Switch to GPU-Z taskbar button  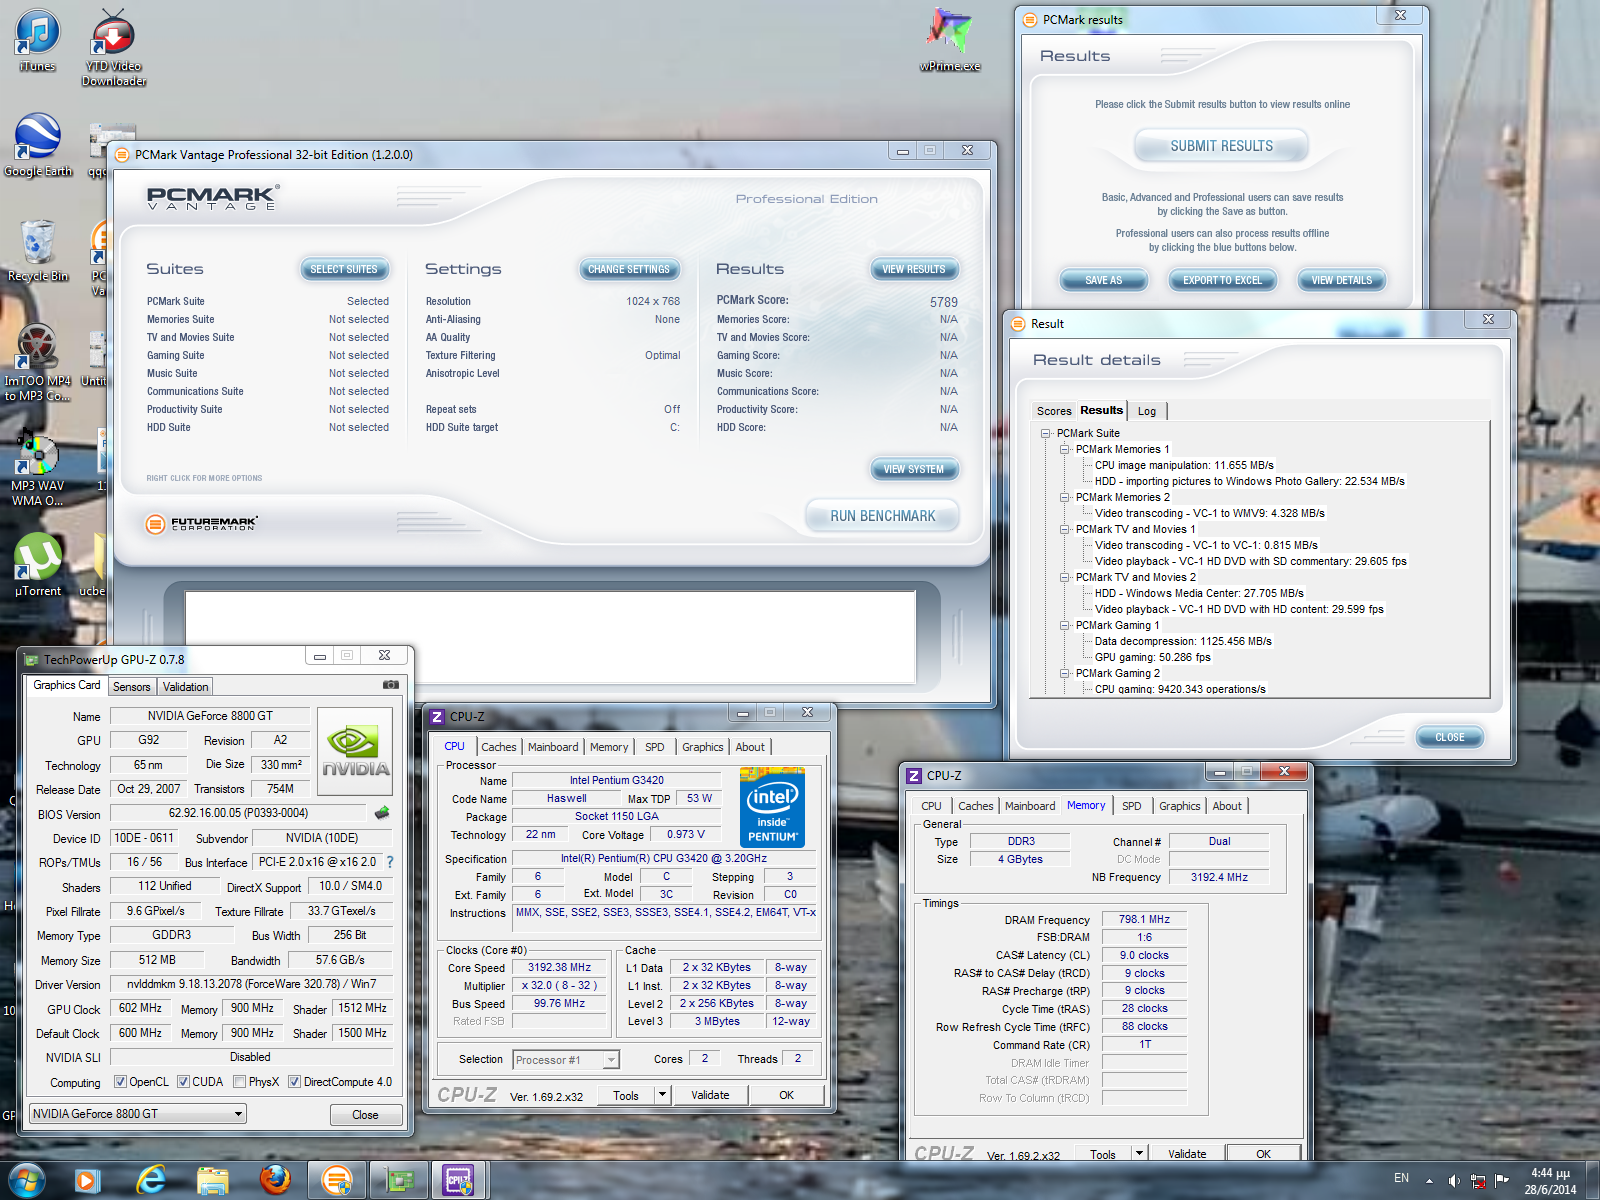click(x=399, y=1181)
